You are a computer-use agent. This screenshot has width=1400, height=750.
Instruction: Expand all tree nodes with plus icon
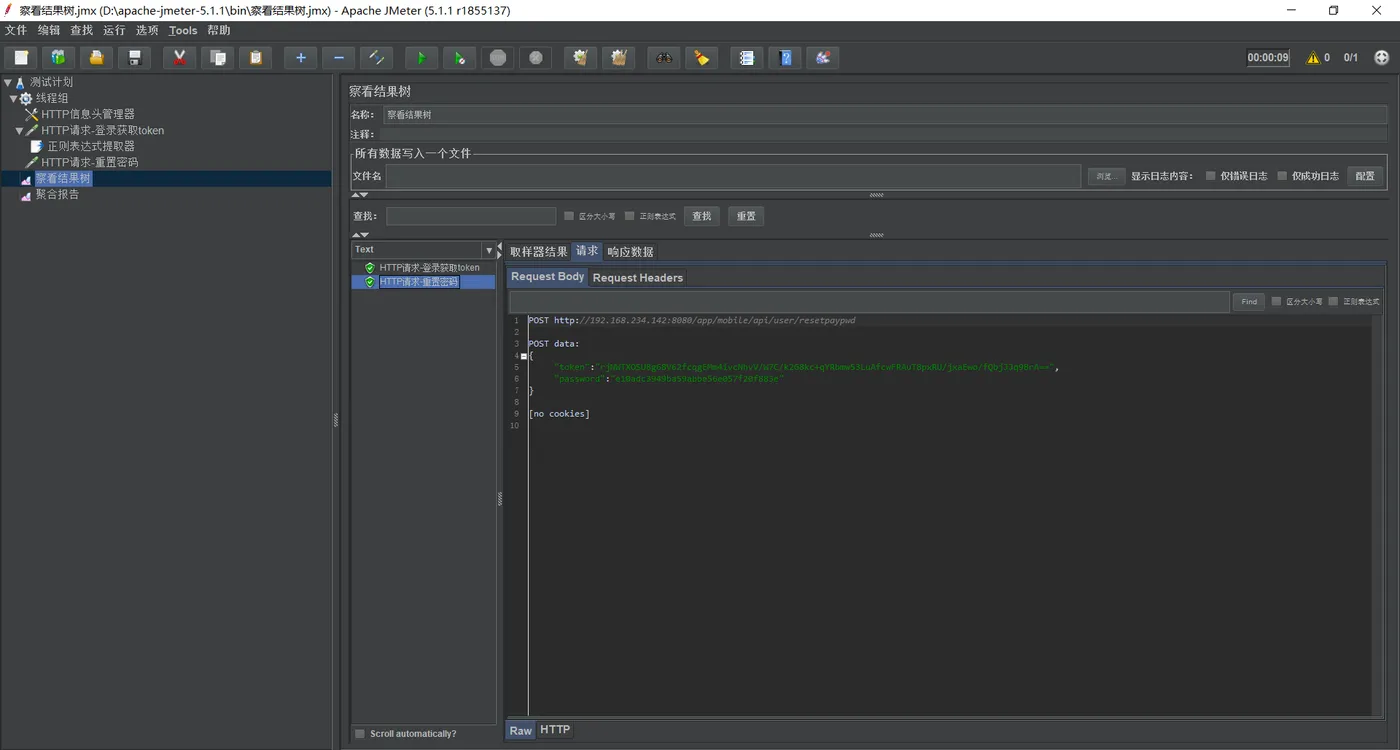(x=300, y=57)
